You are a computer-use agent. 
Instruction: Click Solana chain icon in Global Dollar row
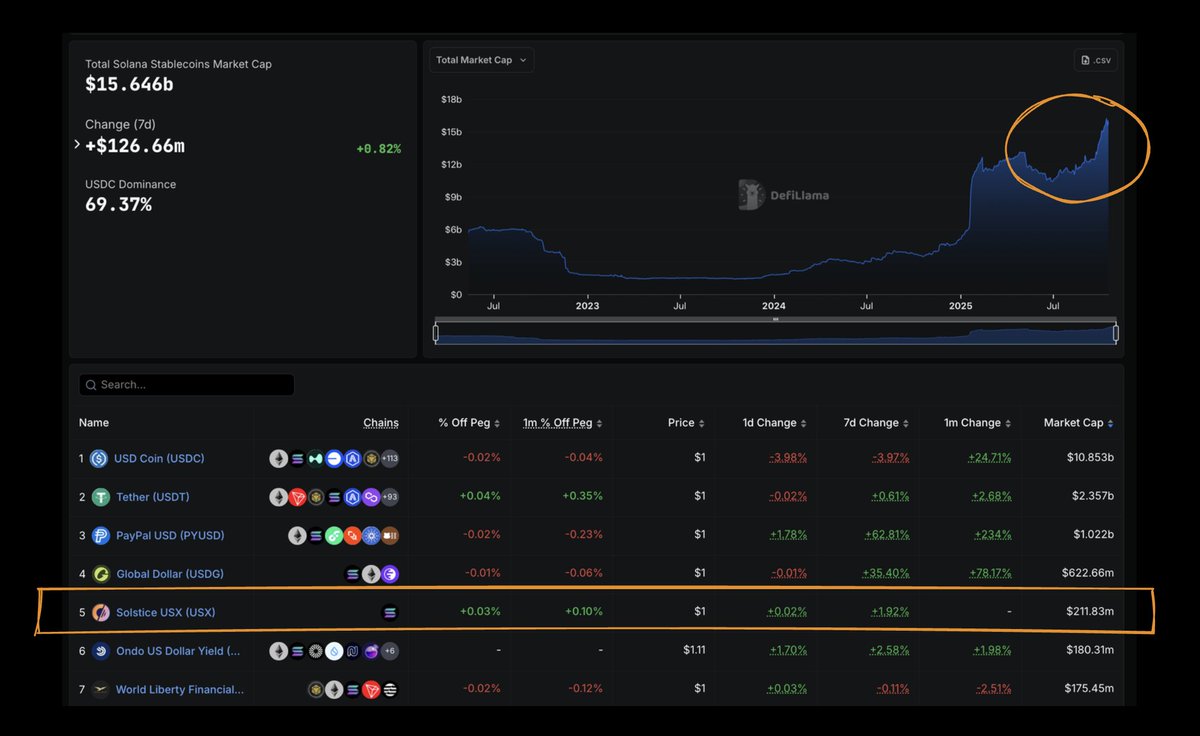click(353, 574)
